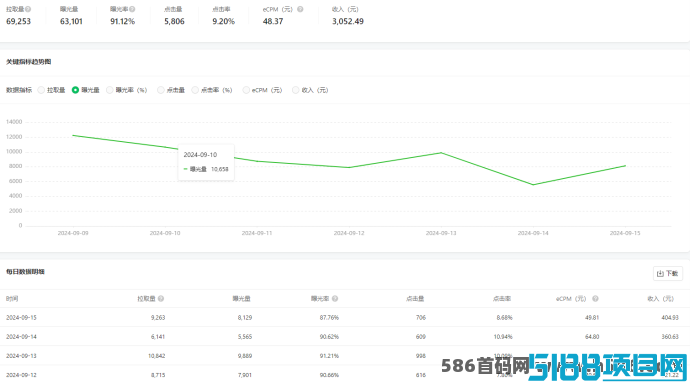This screenshot has height=383, width=690.
Task: Click the summary 收入 value 3,052.49
Action: pyautogui.click(x=348, y=21)
